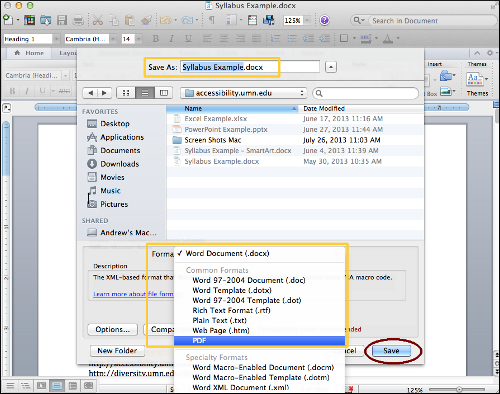Select PDF from format list
The image size is (500, 394).
(x=259, y=341)
